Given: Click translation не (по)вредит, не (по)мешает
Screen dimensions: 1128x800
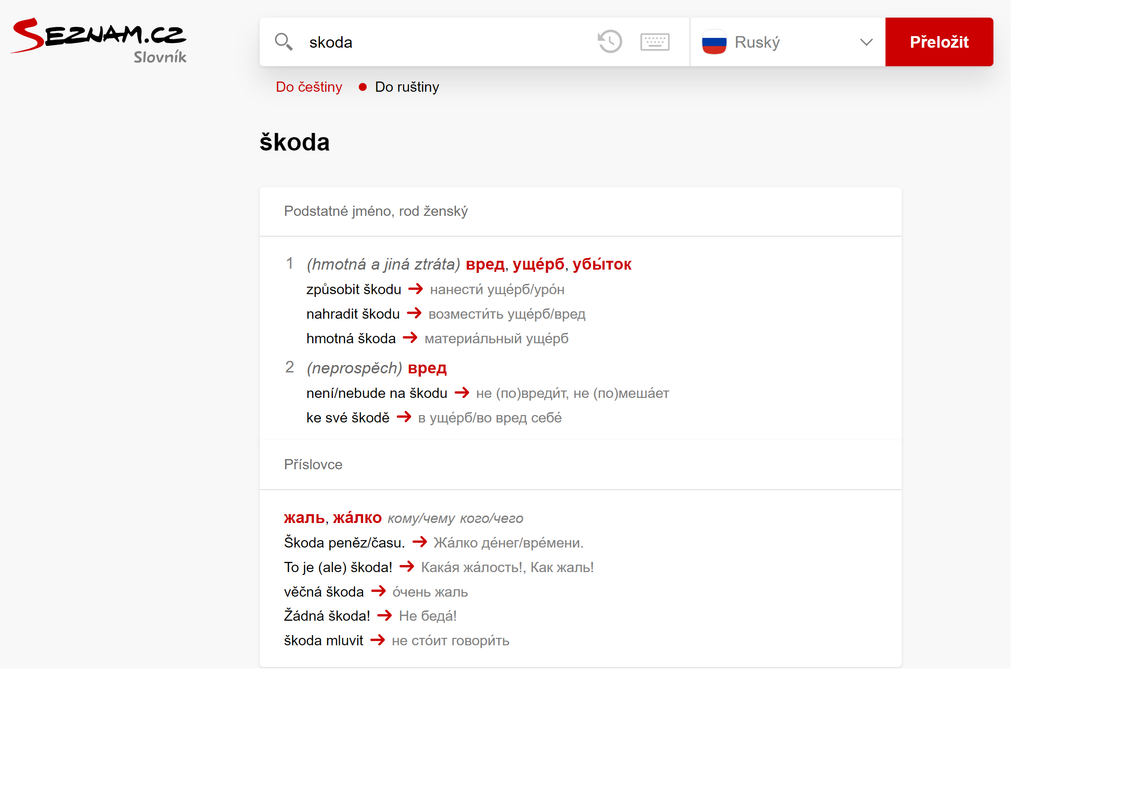Looking at the screenshot, I should coord(572,393).
